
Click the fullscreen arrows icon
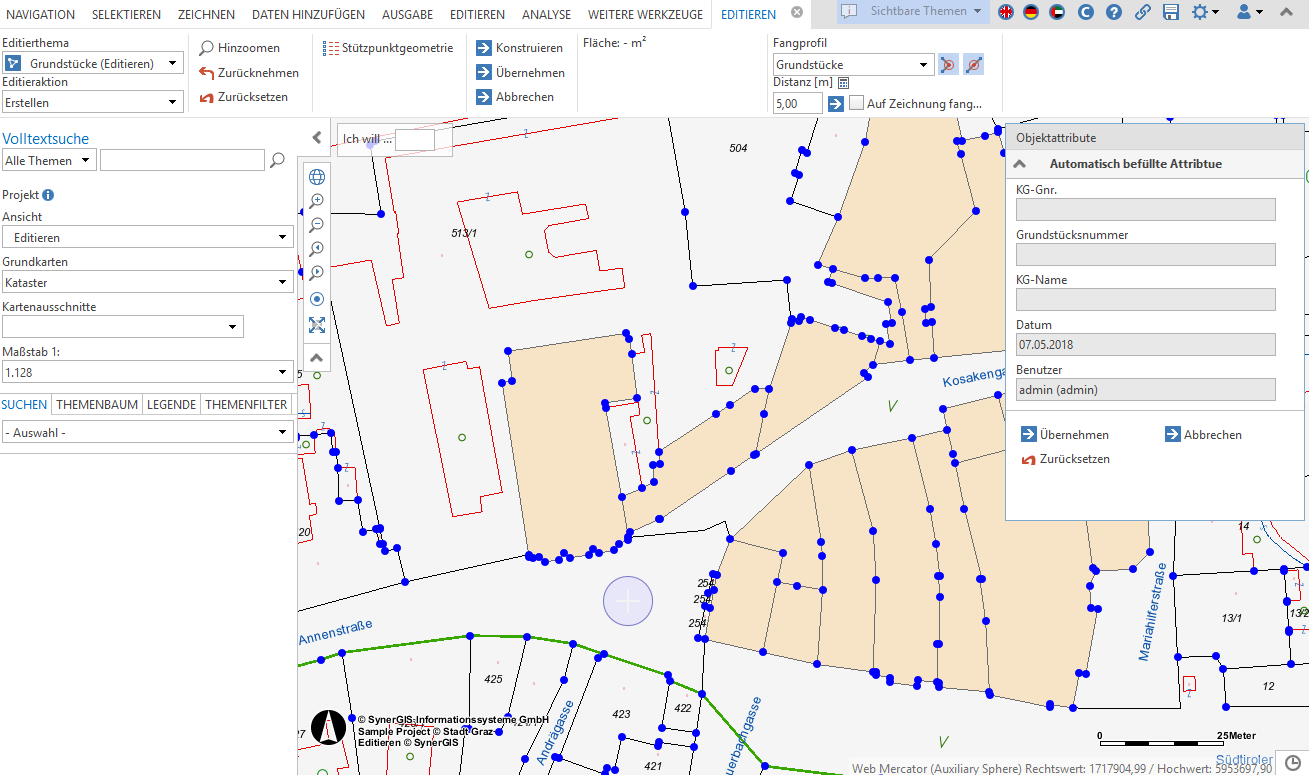pos(317,325)
